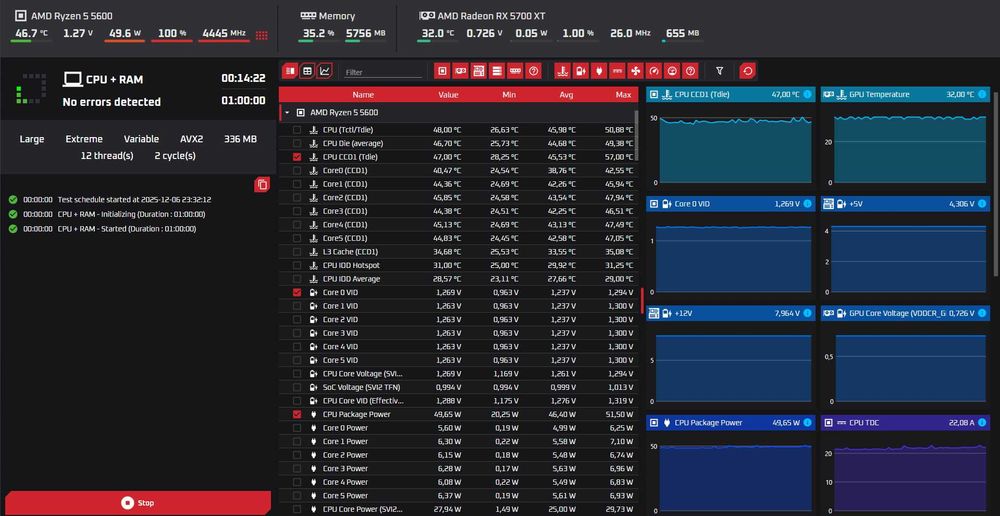Click the 'Extreme' test mode label
This screenshot has width=1000, height=516.
(x=84, y=139)
